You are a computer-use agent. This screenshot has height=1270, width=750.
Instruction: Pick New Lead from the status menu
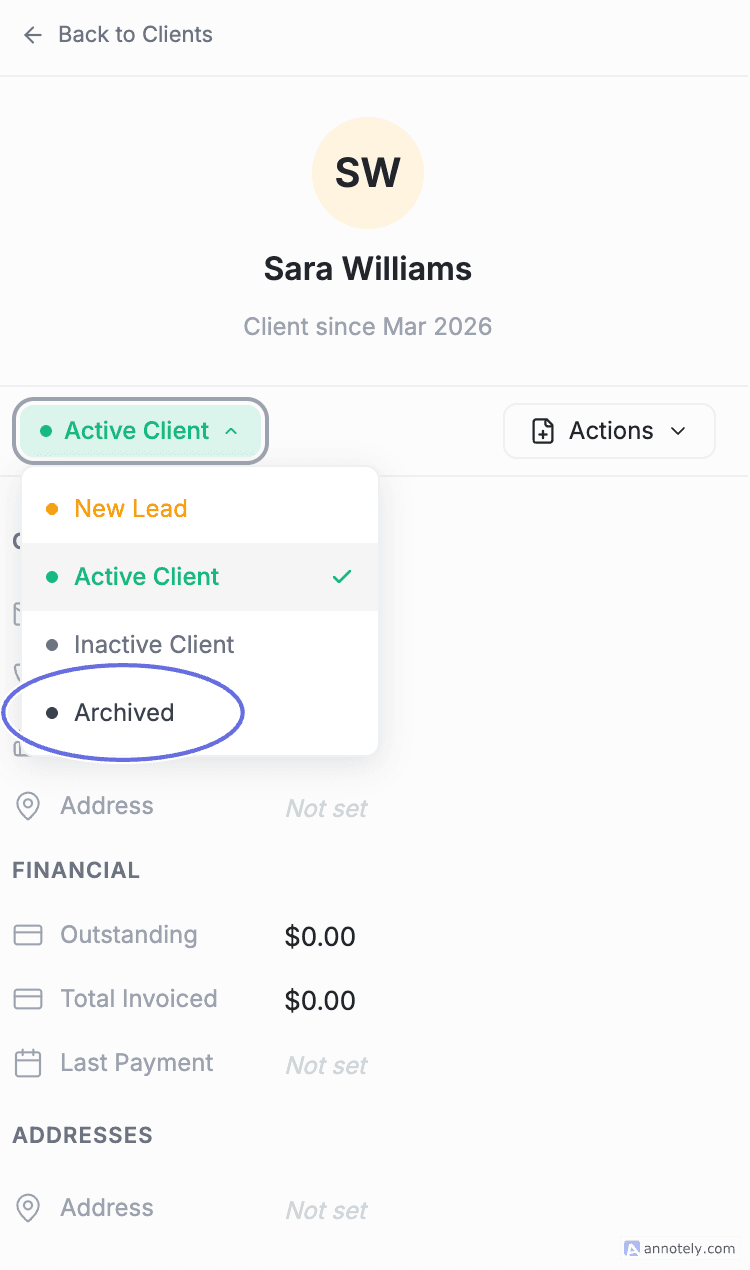click(x=130, y=509)
